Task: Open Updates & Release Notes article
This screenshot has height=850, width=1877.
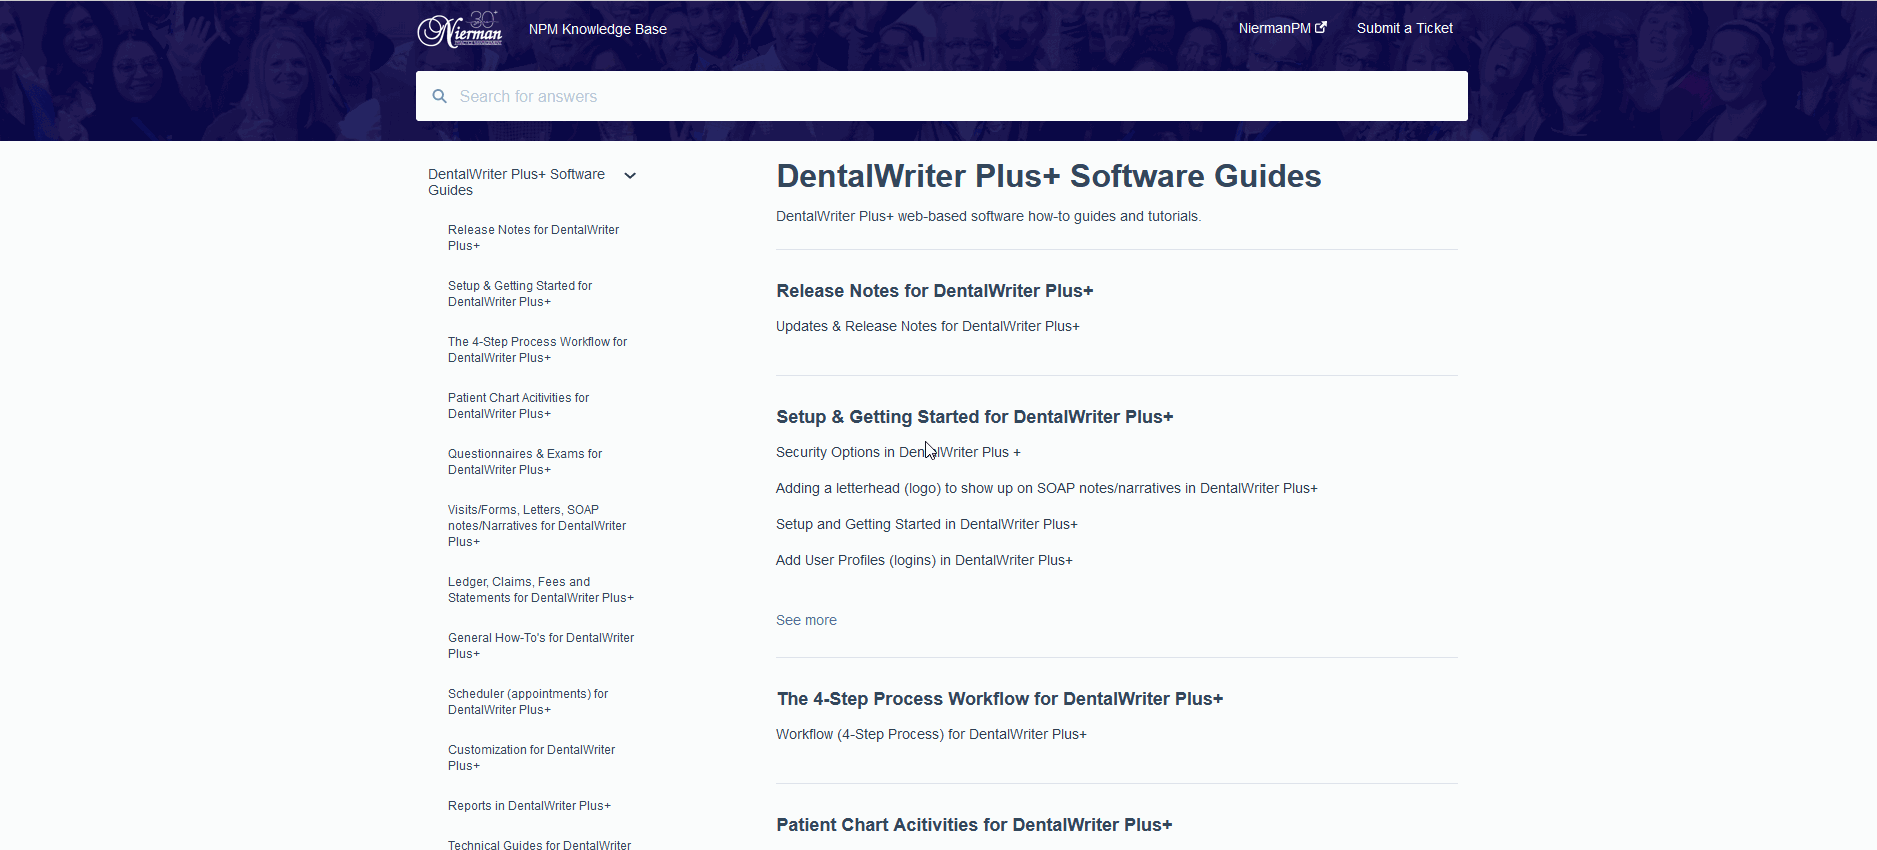Action: [x=927, y=326]
